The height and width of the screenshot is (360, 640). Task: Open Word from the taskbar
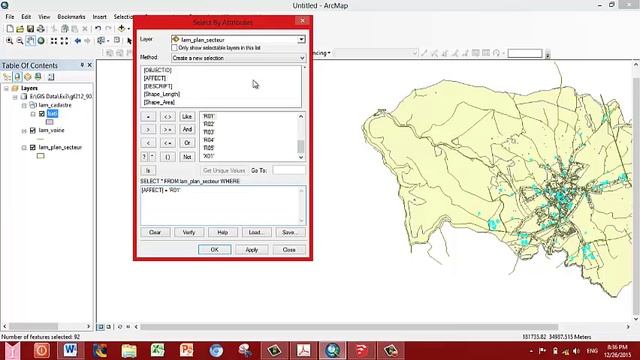70,350
